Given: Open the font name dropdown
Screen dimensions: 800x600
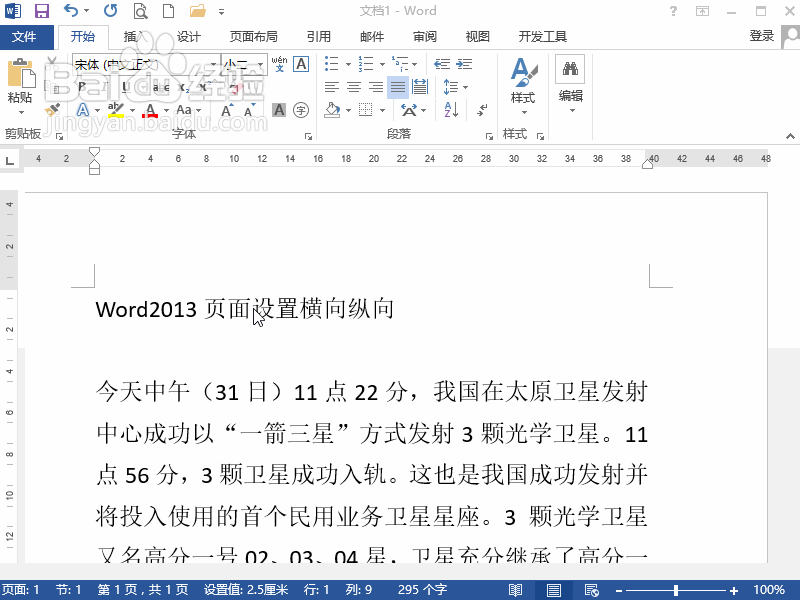Looking at the screenshot, I should [215, 62].
